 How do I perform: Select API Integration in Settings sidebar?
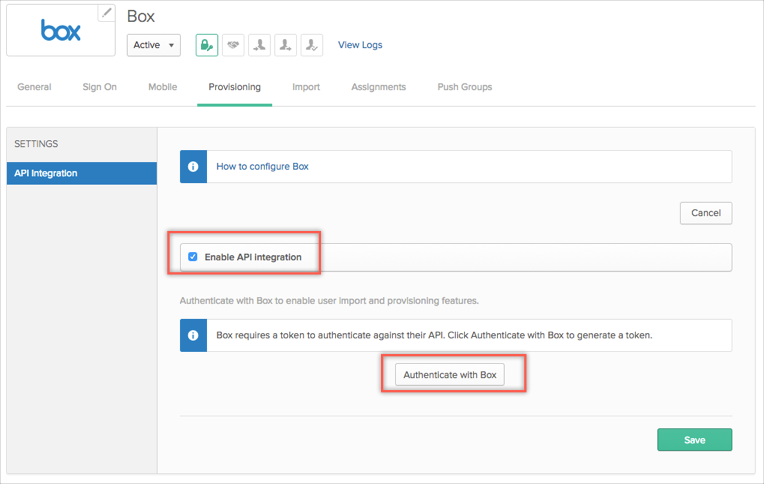tap(81, 173)
